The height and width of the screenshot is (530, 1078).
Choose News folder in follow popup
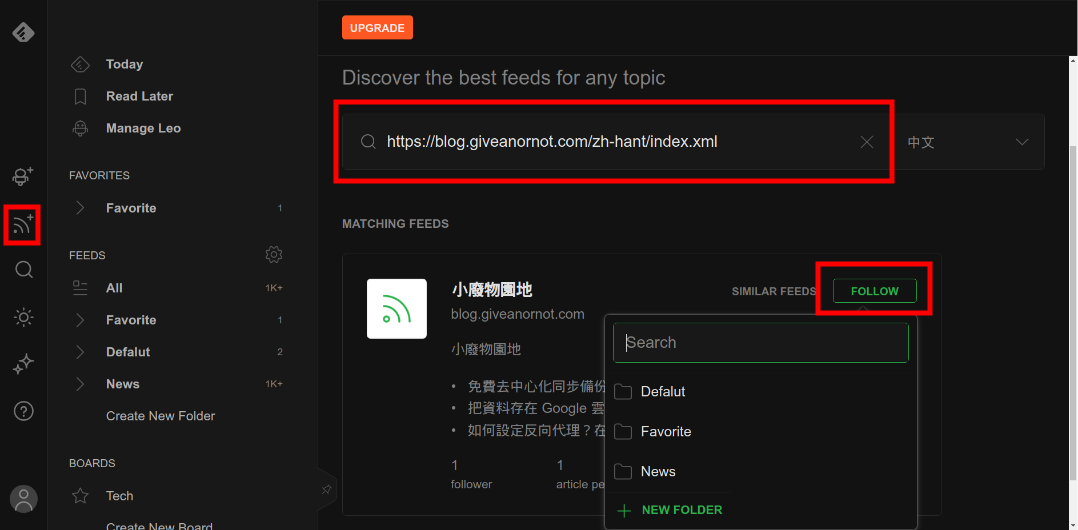coord(658,472)
